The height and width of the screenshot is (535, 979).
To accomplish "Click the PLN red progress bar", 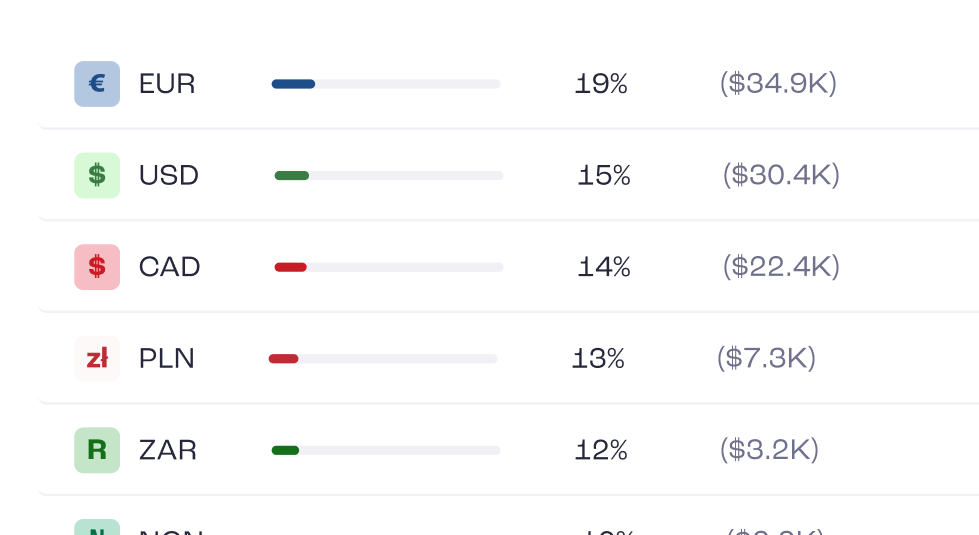I will point(383,358).
